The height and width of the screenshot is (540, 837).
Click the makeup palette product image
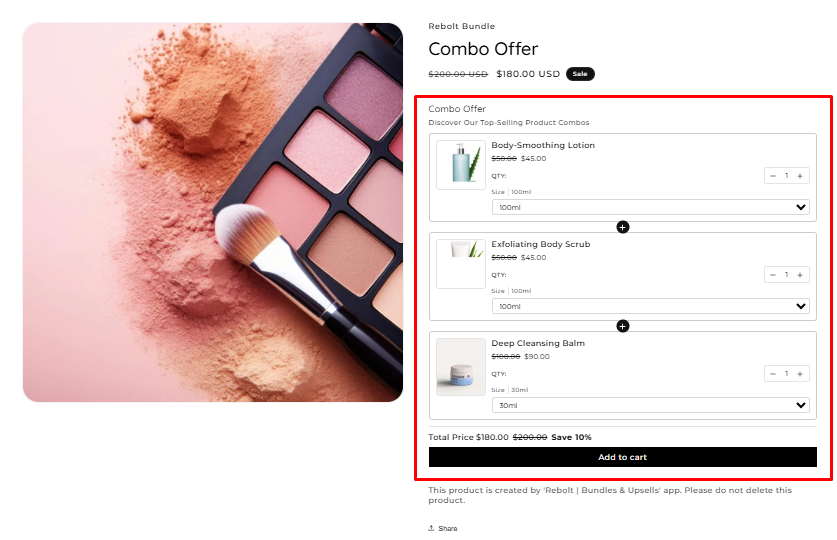pos(212,212)
